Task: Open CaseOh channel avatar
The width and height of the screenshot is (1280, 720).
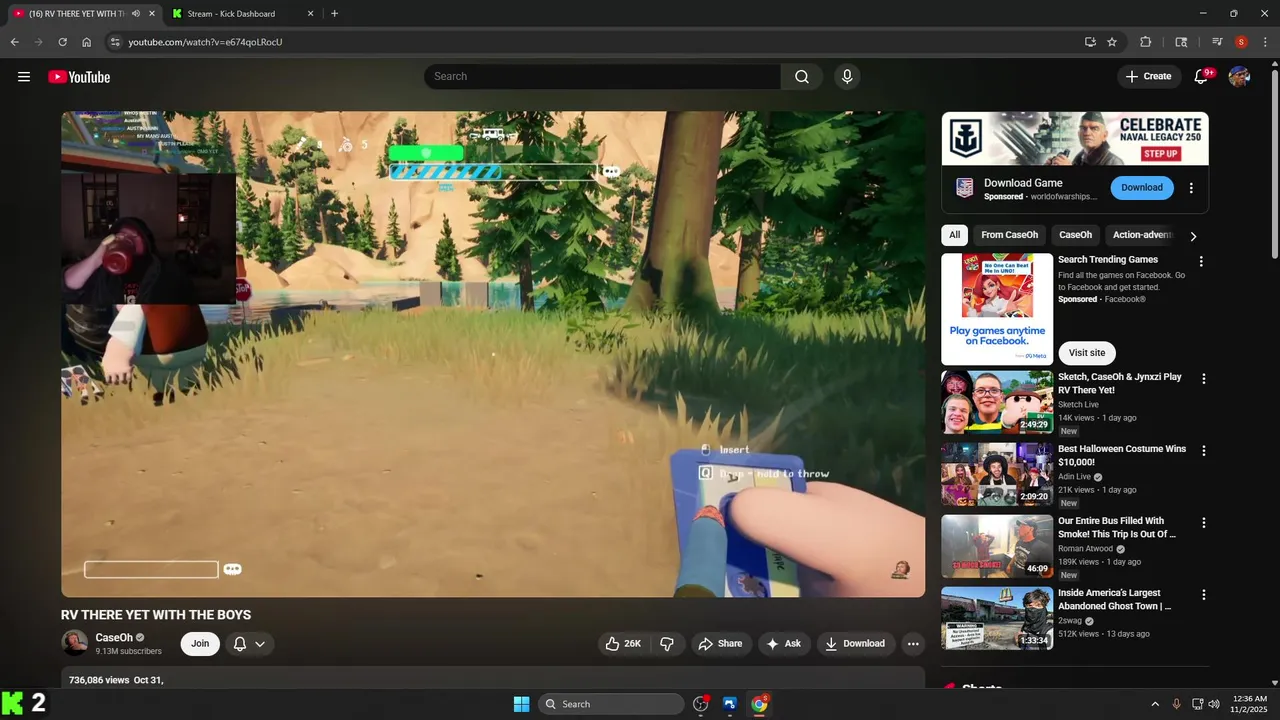Action: pos(74,643)
